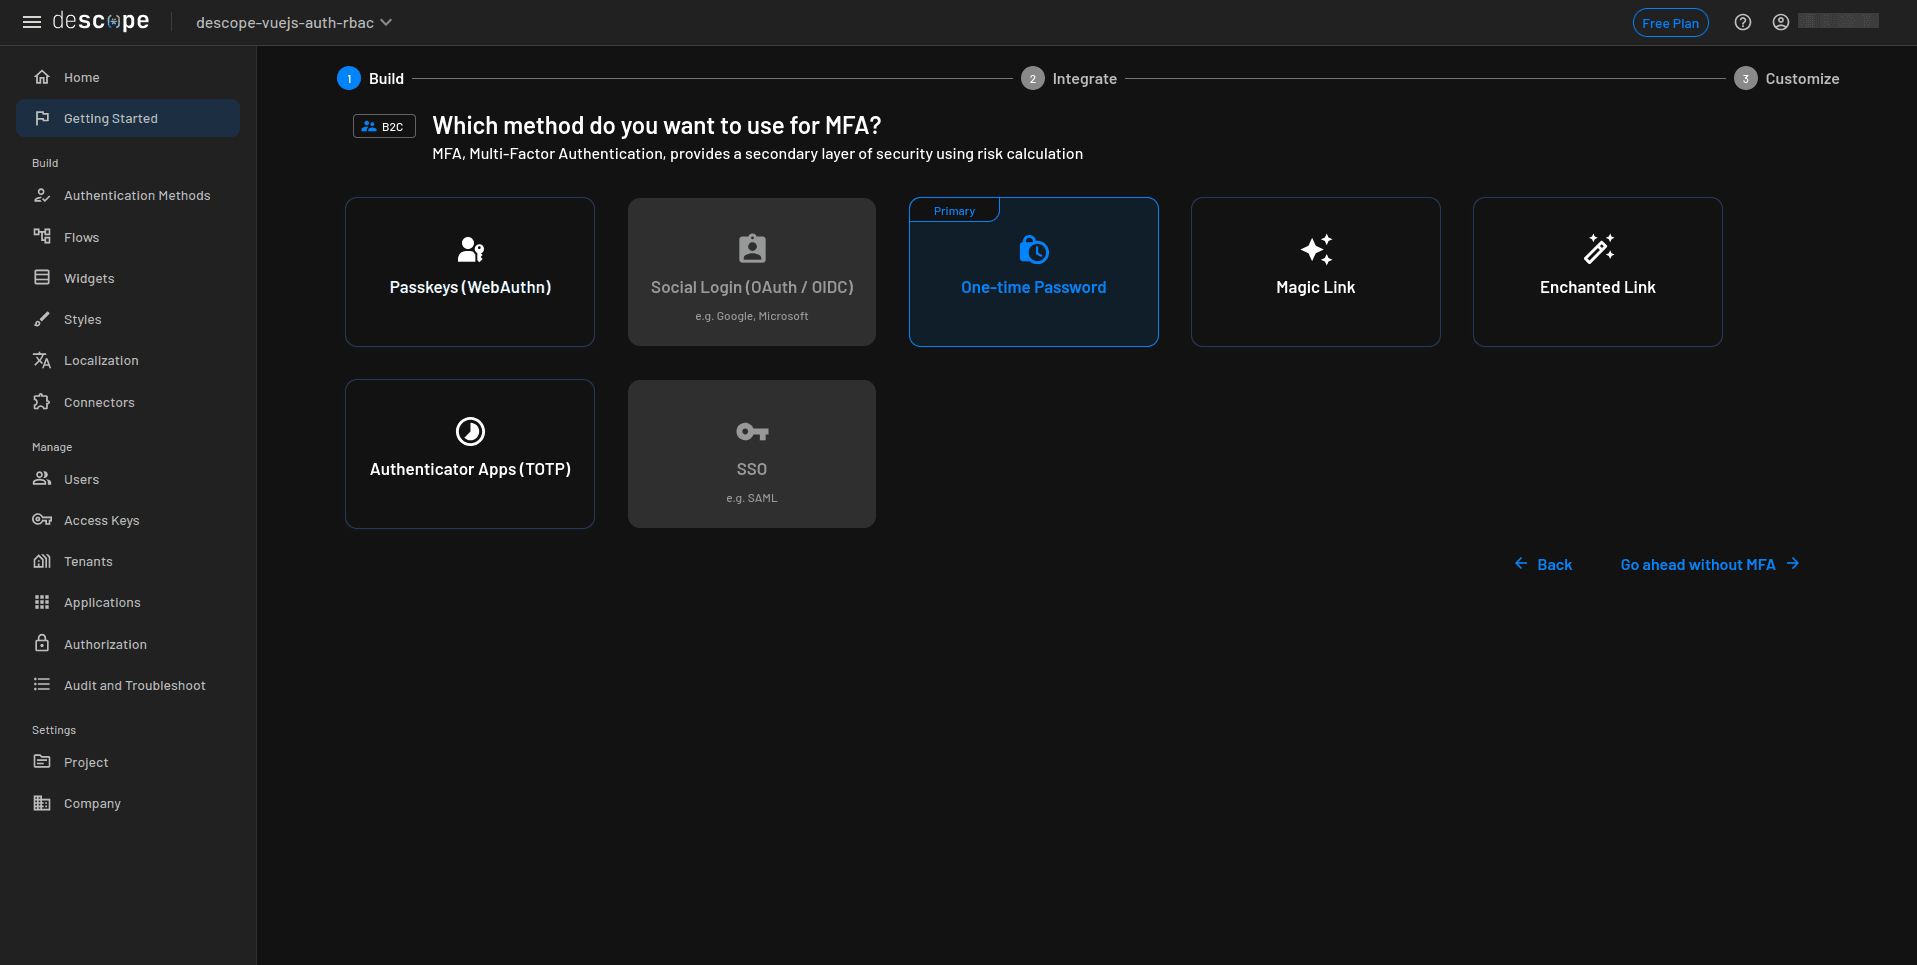Open Audit and Troubleshoot section
Viewport: 1917px width, 965px height.
point(134,685)
